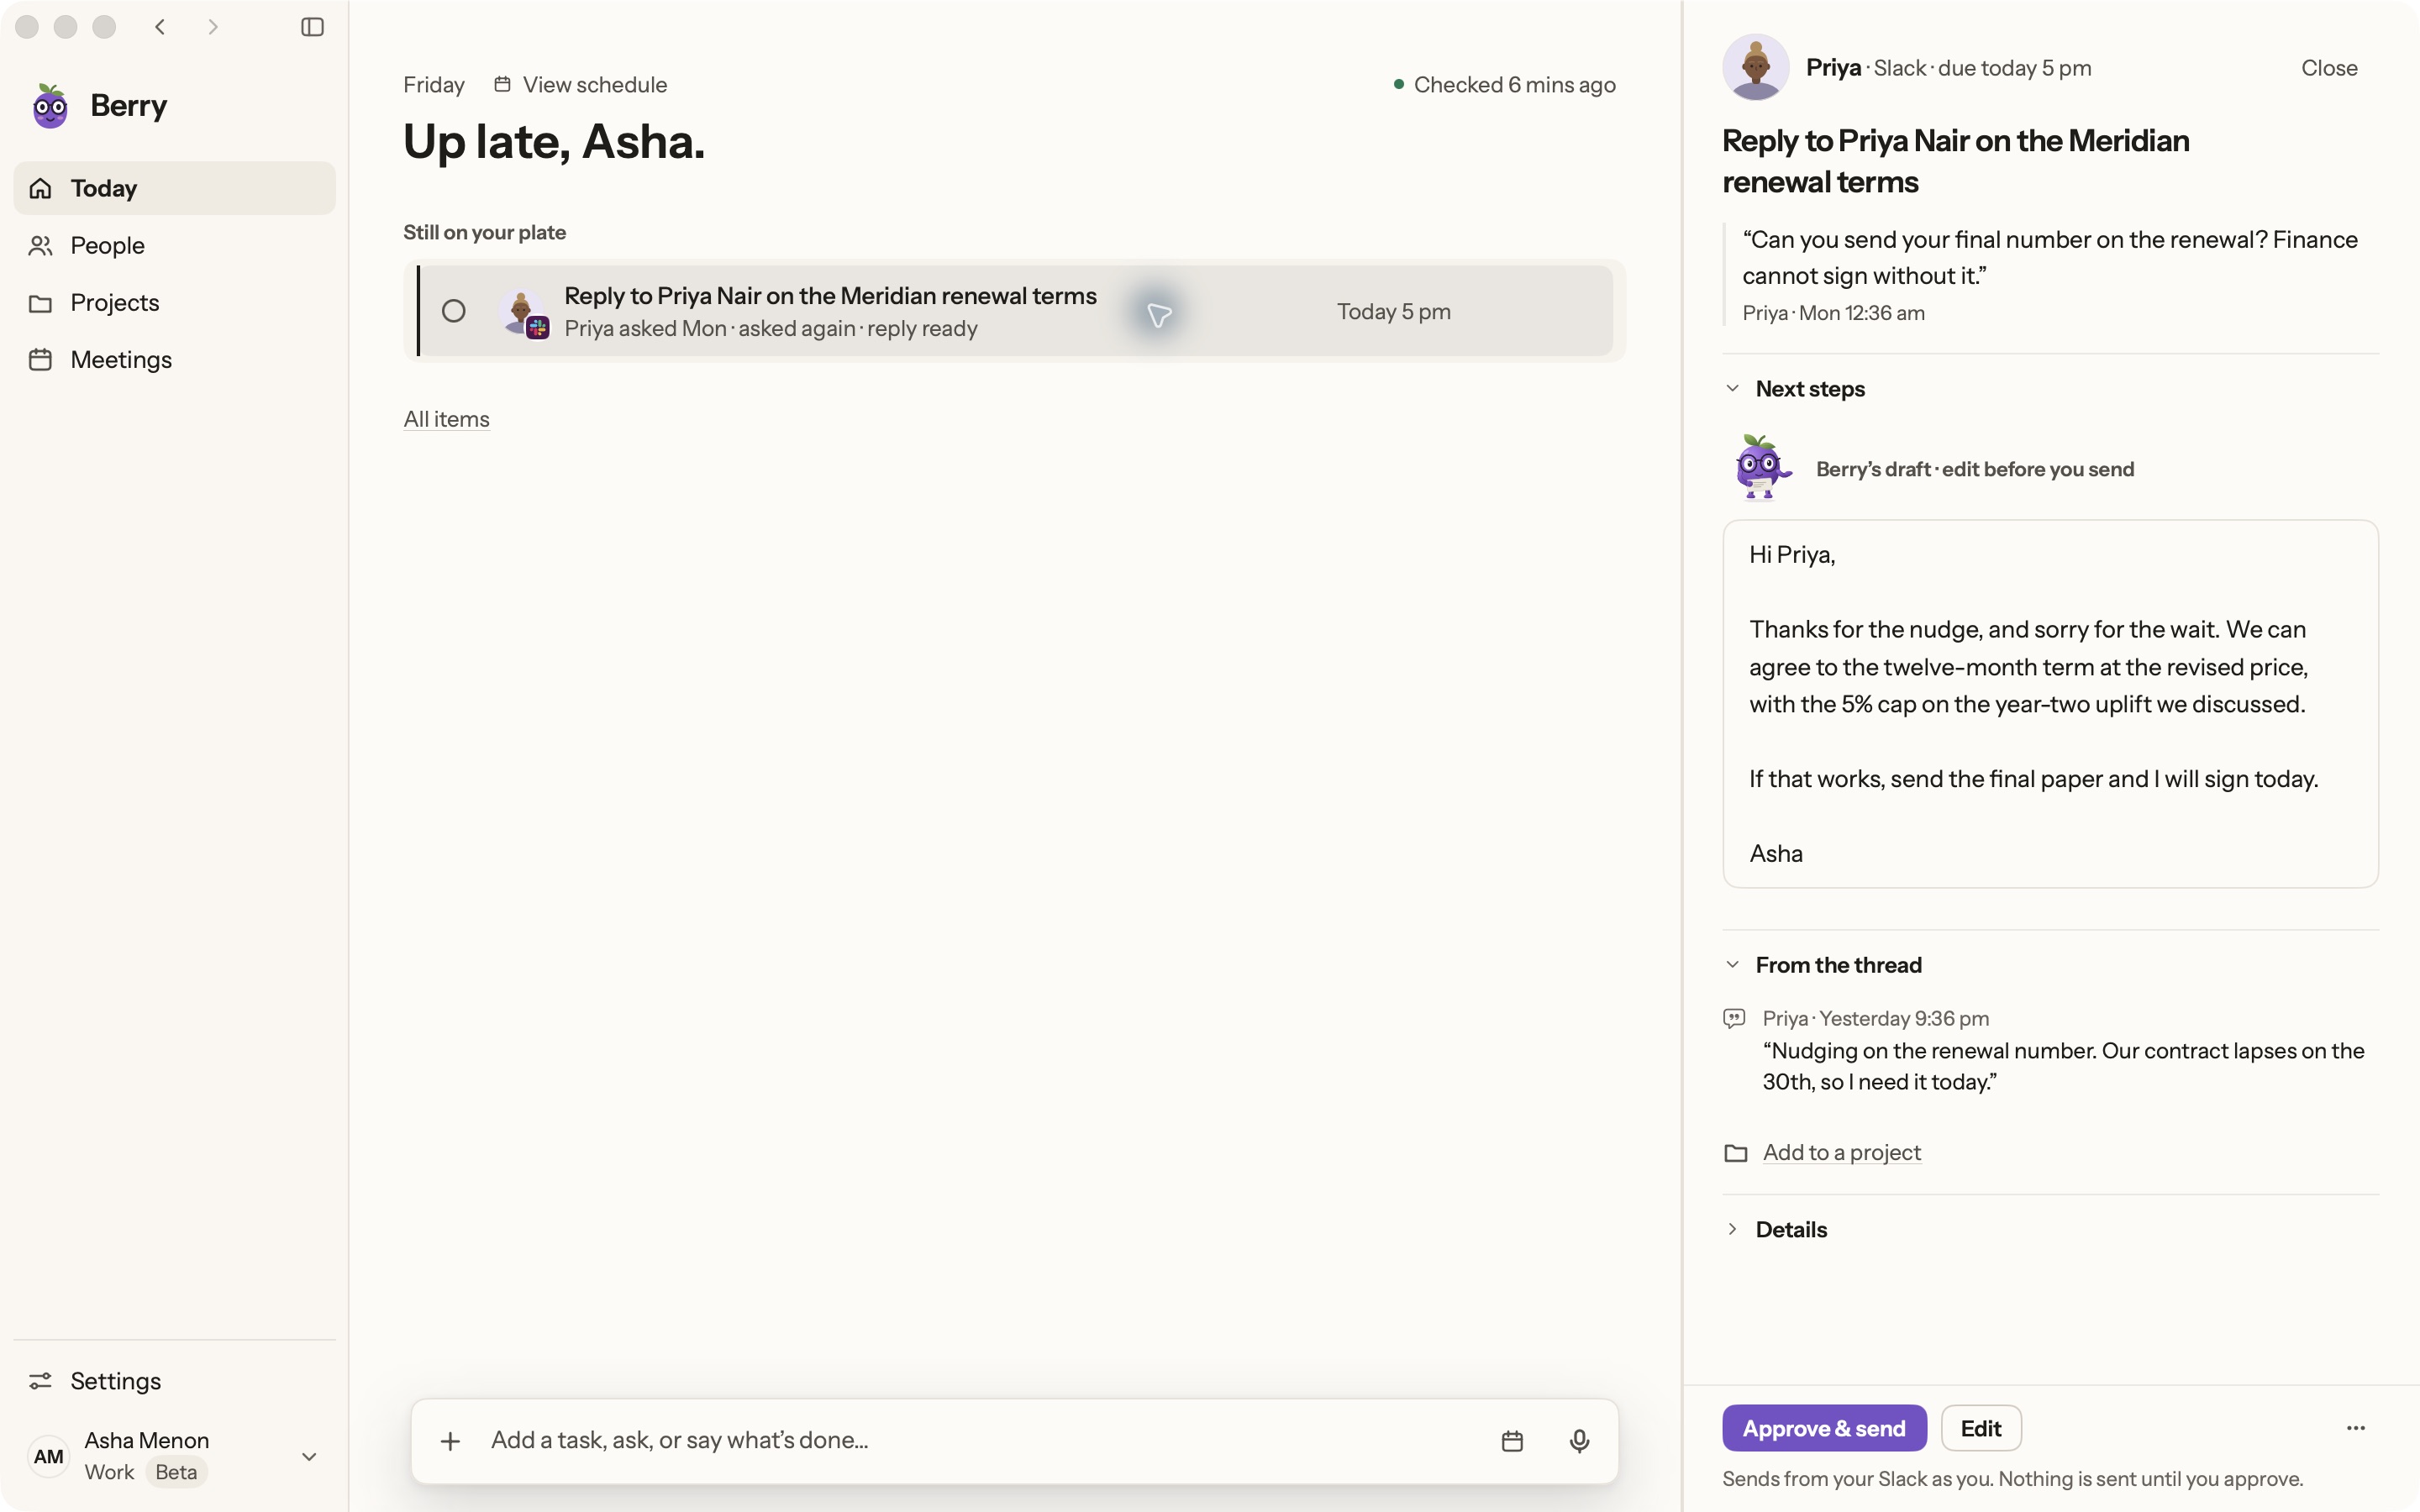Focus the Add a task input field
The width and height of the screenshot is (2420, 1512).
(x=980, y=1440)
